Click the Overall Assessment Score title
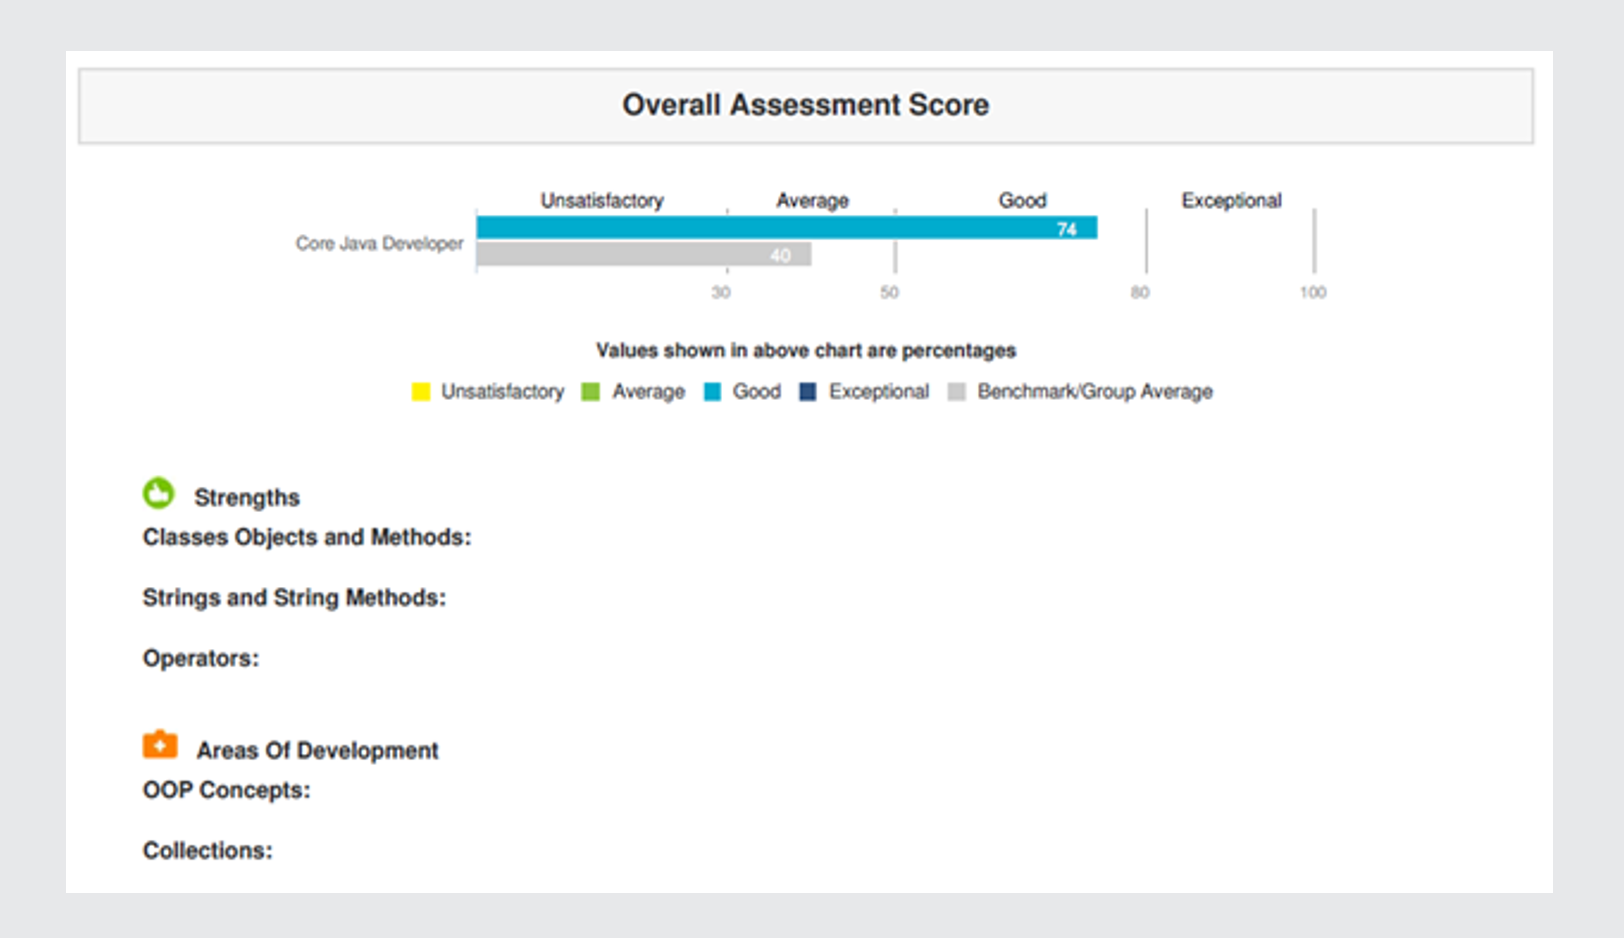Image resolution: width=1624 pixels, height=938 pixels. [x=806, y=104]
